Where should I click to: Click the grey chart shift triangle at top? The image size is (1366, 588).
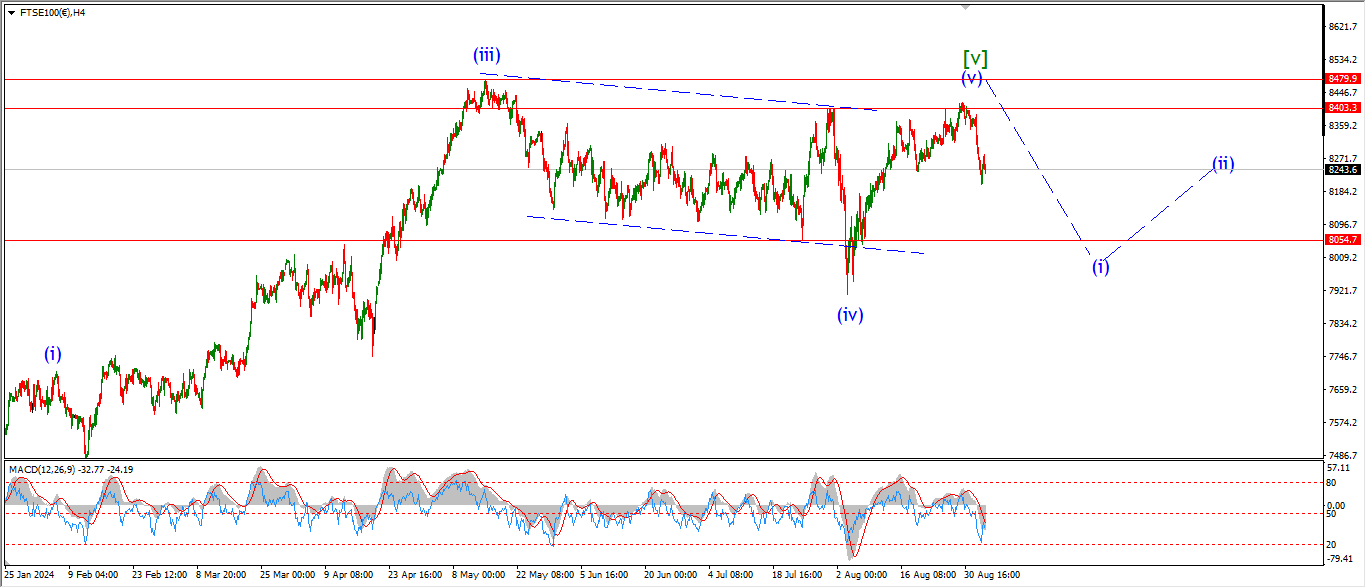coord(965,7)
